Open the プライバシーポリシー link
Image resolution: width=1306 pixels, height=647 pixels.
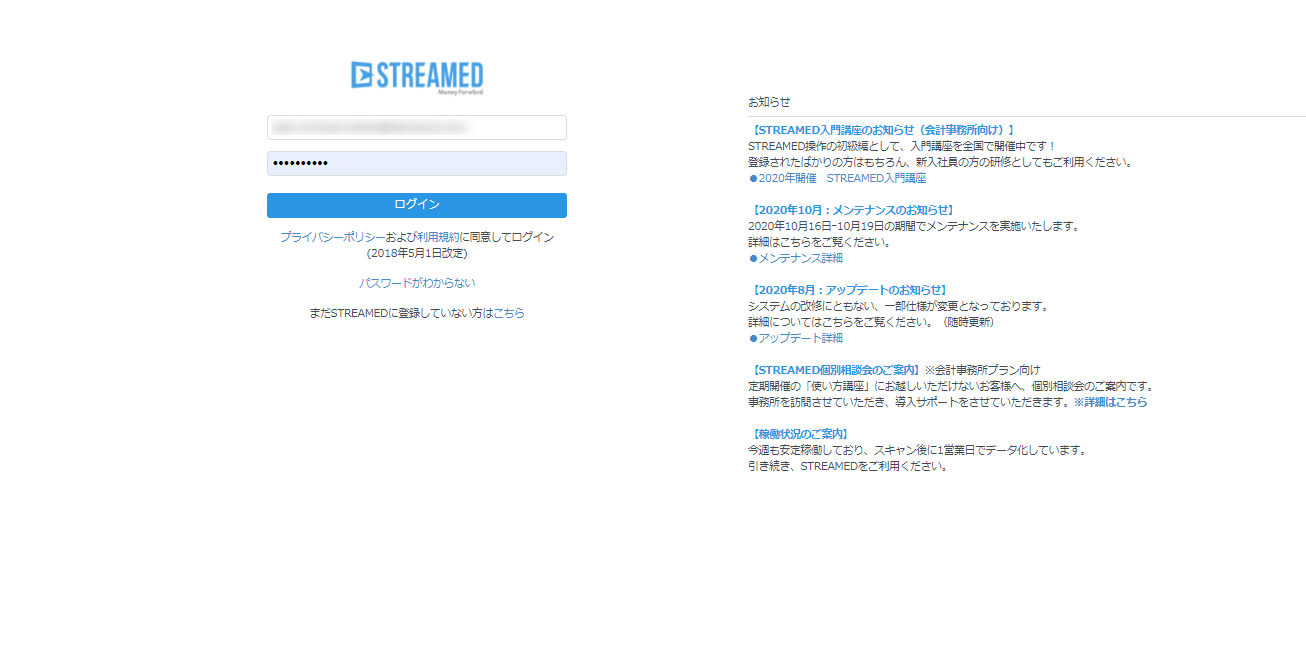tap(332, 237)
